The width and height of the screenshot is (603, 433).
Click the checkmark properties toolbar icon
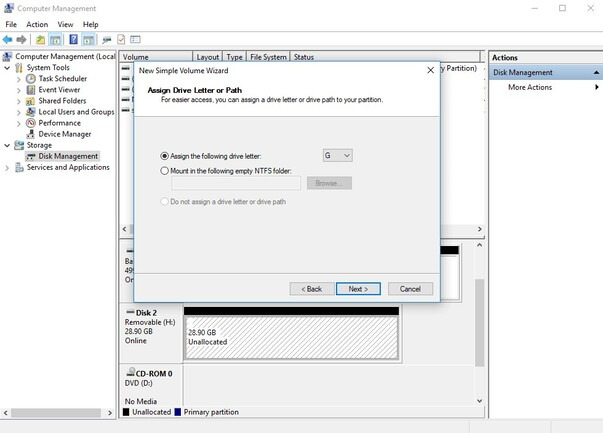pos(121,39)
